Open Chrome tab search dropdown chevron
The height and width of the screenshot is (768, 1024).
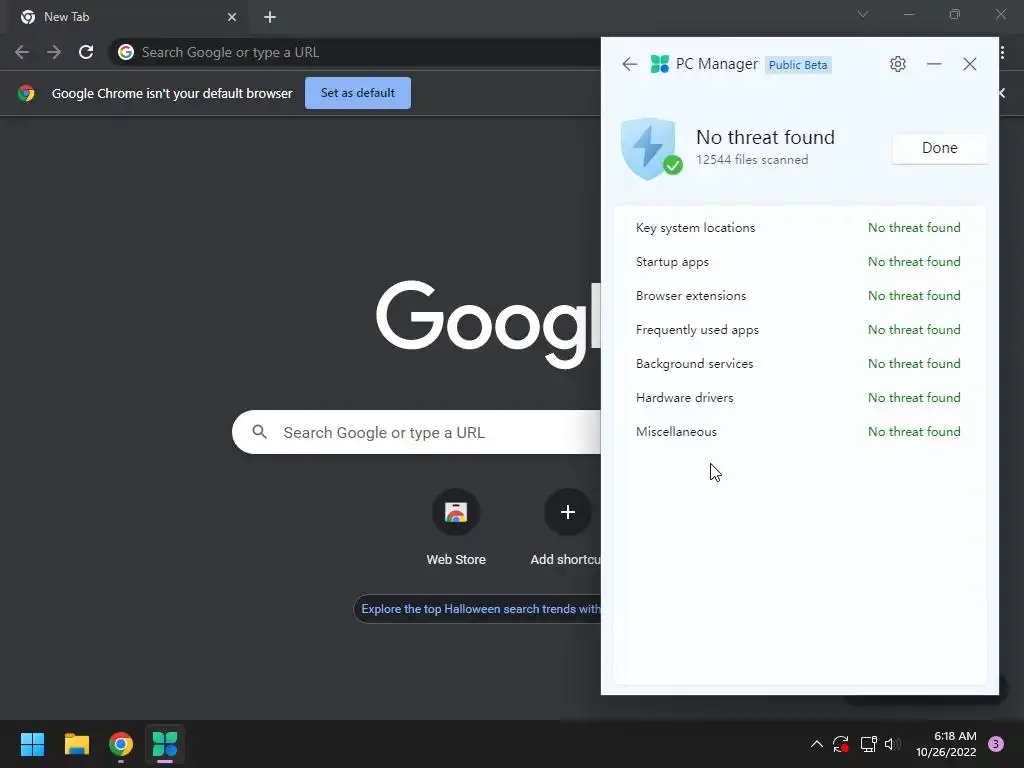863,14
